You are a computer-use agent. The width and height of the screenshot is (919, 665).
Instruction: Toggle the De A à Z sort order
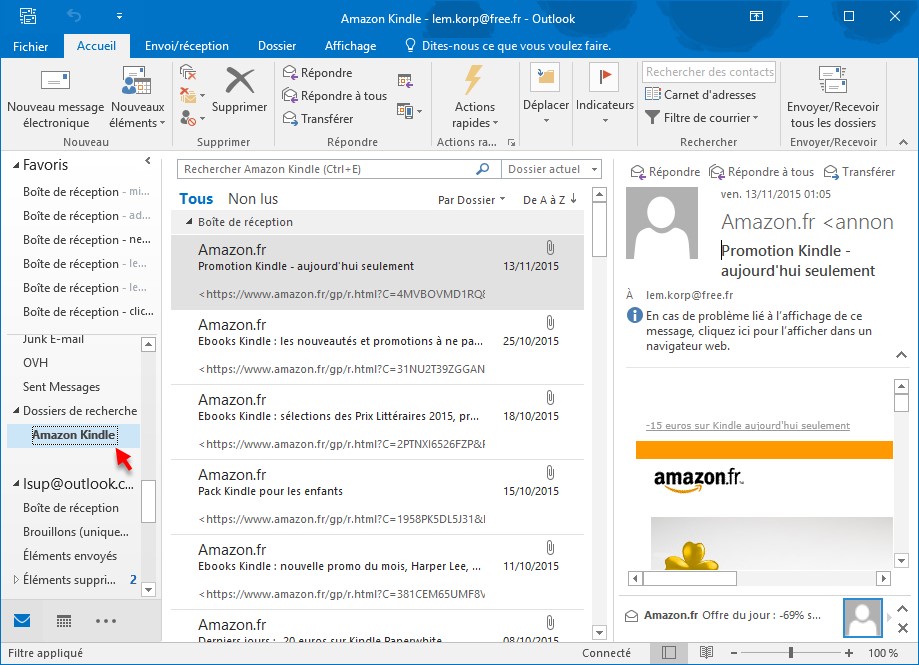[550, 200]
